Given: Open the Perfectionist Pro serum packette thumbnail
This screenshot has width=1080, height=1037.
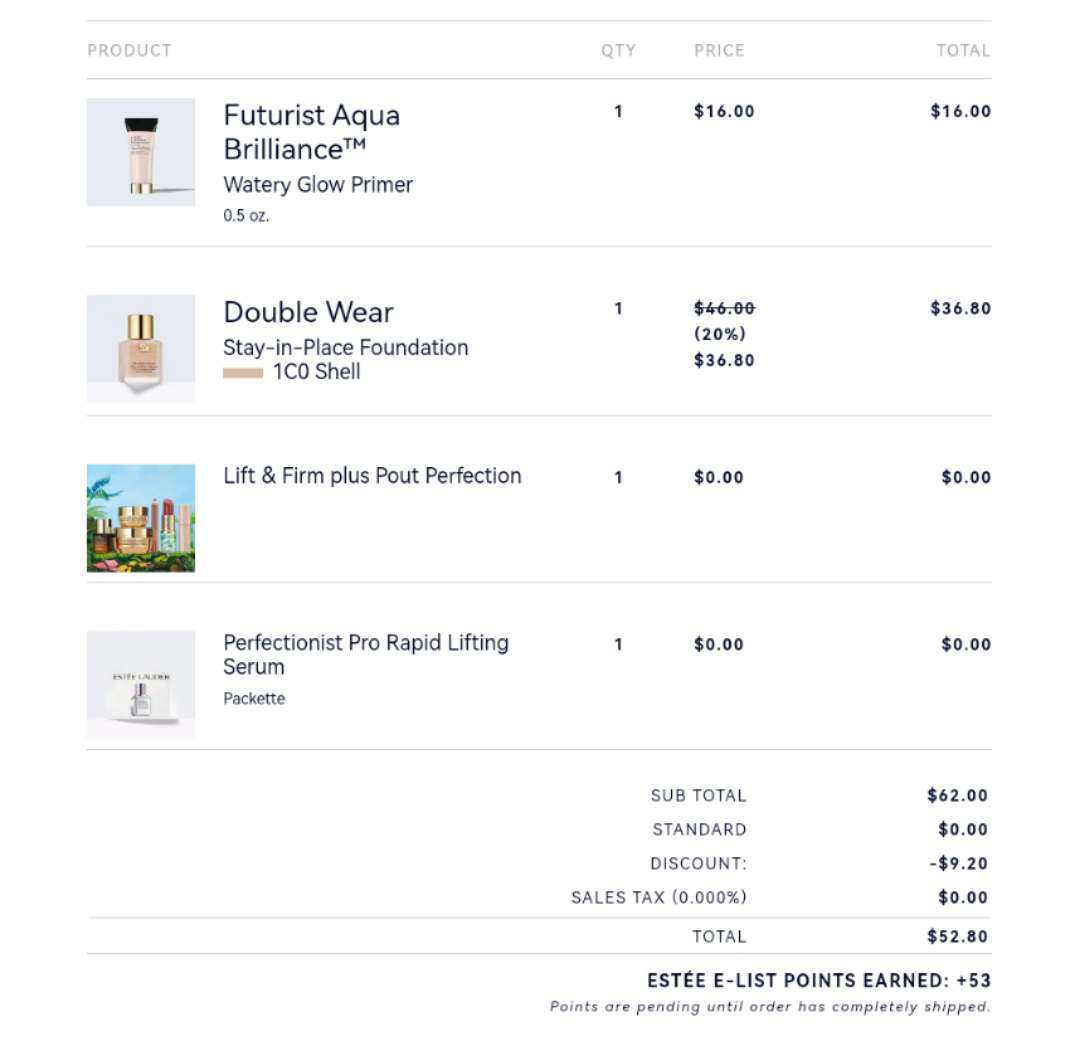Looking at the screenshot, I should point(141,684).
